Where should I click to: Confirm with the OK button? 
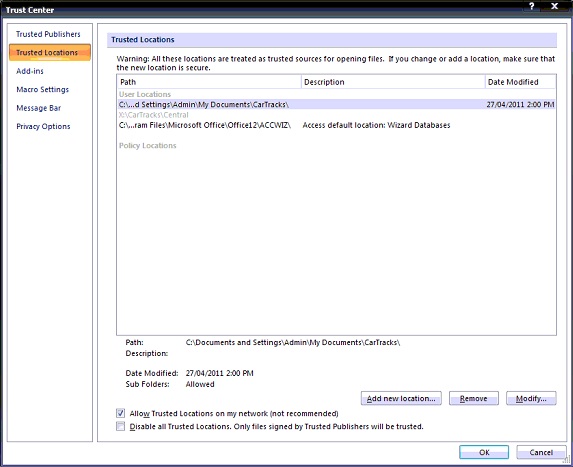484,452
